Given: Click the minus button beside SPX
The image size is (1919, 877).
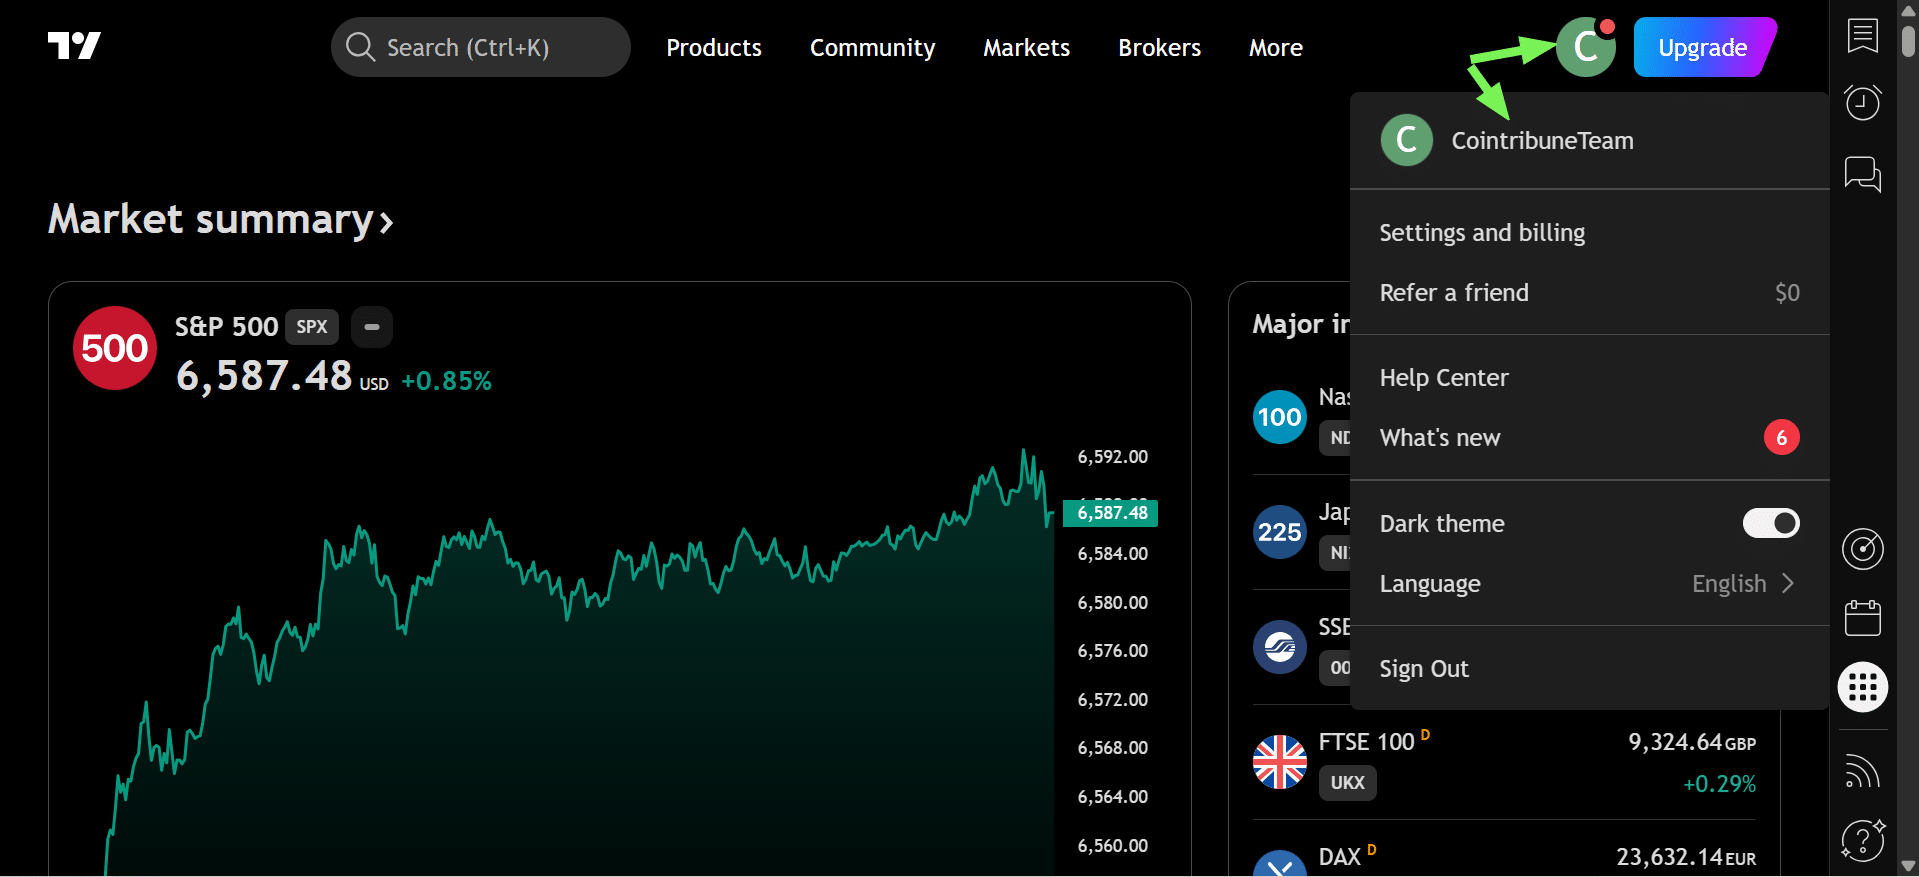Looking at the screenshot, I should pos(372,327).
